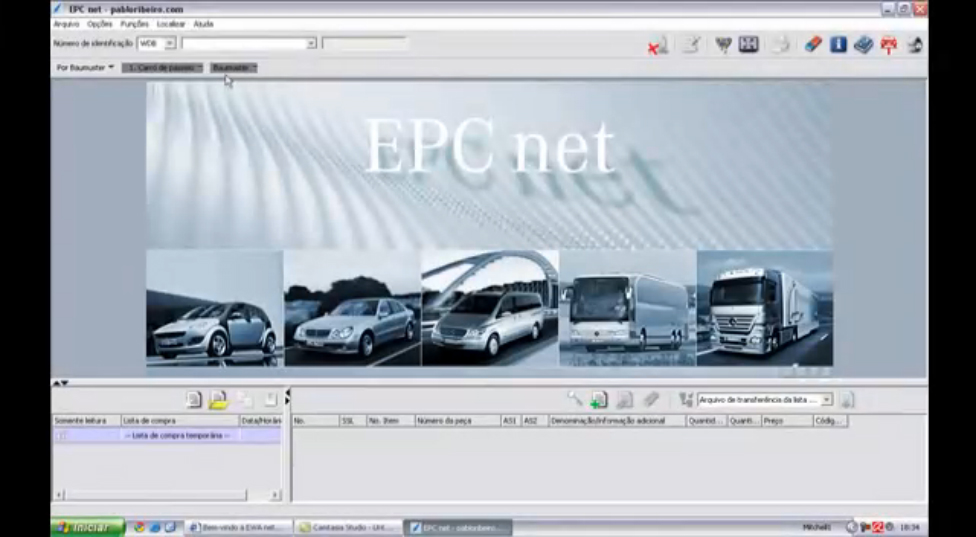Viewport: 976px width, 537px height.
Task: Click the grayed note-and-pencil toolbar icon
Action: [692, 45]
